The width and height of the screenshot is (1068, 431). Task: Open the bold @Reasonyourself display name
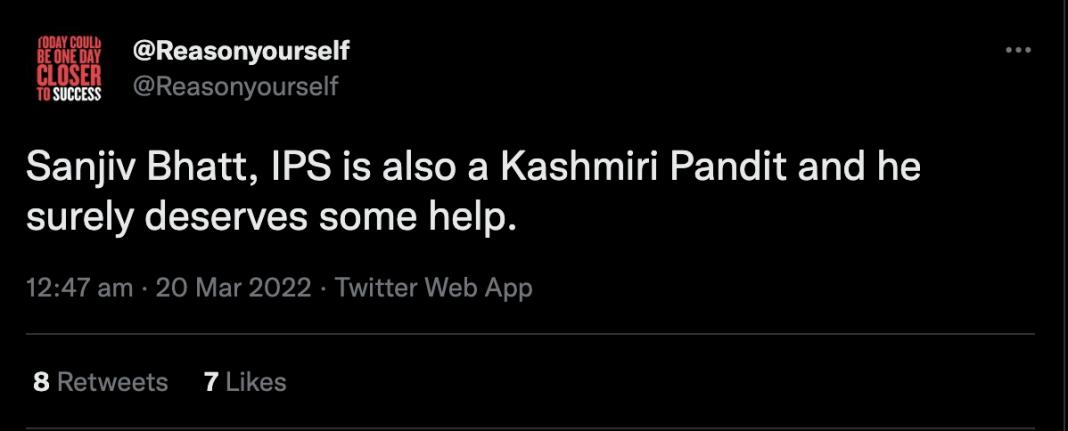pos(241,52)
